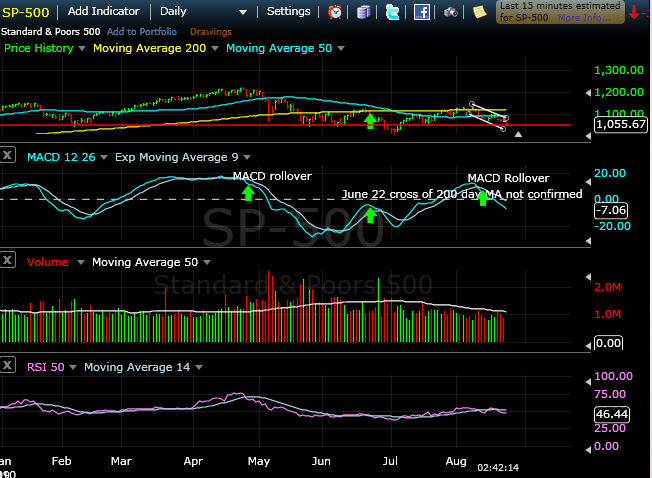
Task: Click the stacked pages icon in toolbar
Action: pos(363,12)
